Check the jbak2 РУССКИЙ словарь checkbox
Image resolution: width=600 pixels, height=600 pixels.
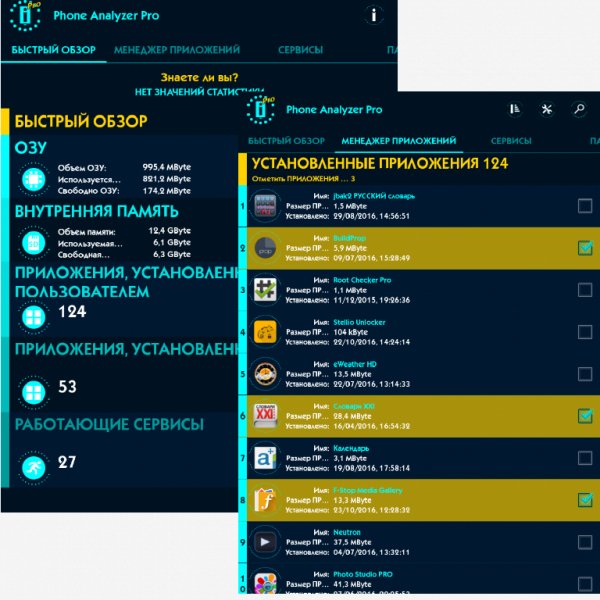pos(585,206)
